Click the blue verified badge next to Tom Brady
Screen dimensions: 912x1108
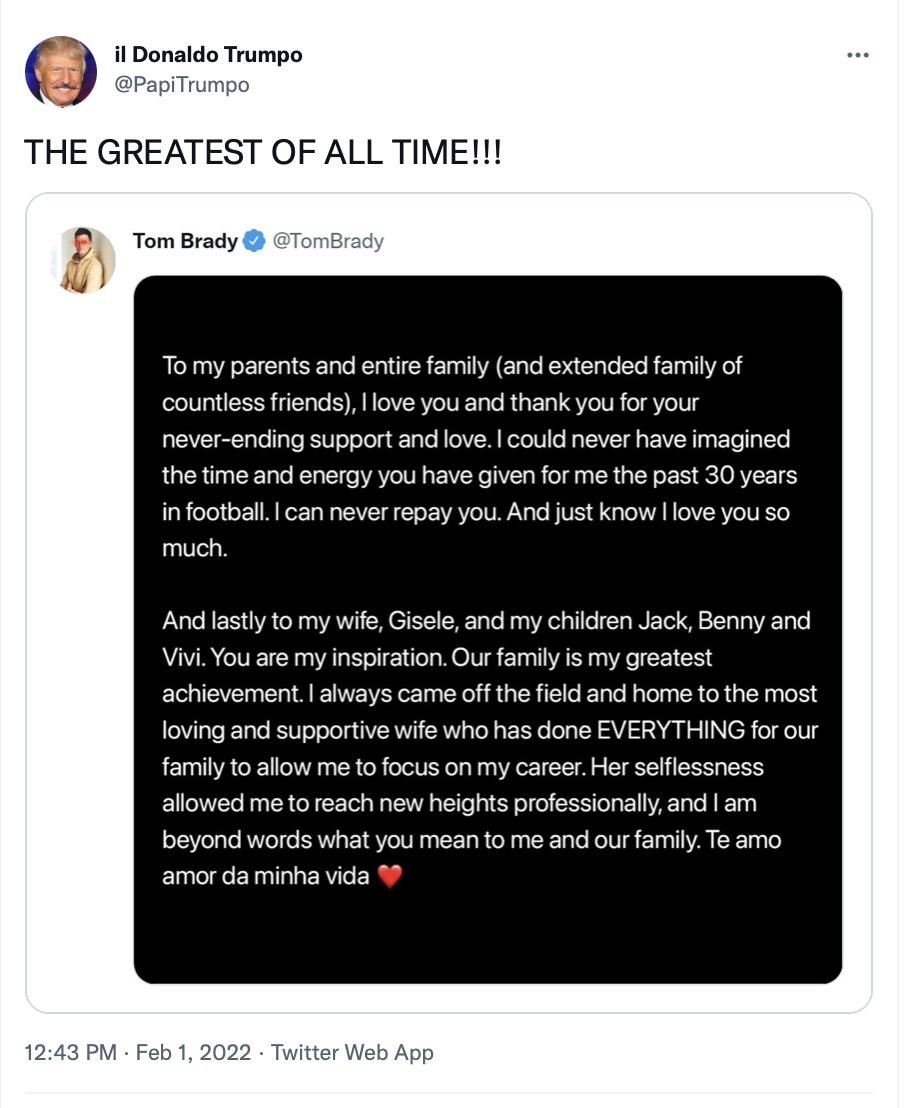tap(254, 241)
